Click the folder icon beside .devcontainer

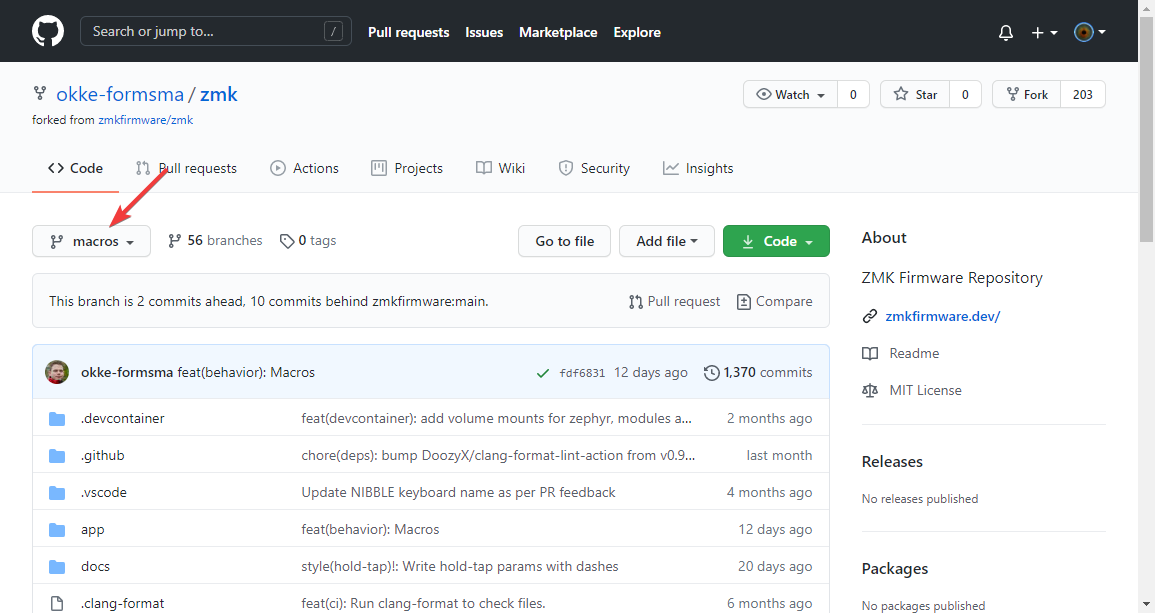pos(57,418)
